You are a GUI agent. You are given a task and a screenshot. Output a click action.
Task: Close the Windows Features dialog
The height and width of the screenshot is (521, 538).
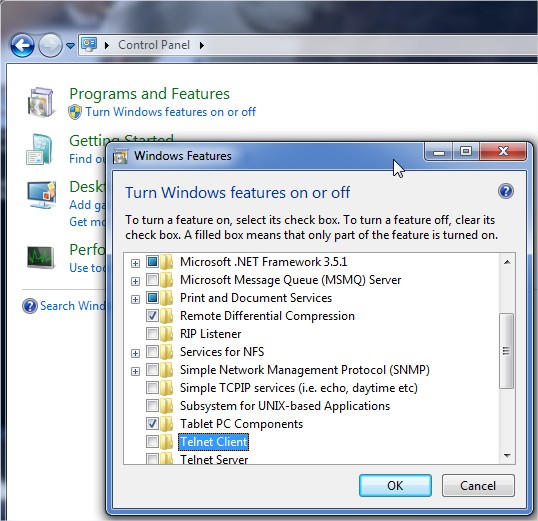click(x=503, y=151)
